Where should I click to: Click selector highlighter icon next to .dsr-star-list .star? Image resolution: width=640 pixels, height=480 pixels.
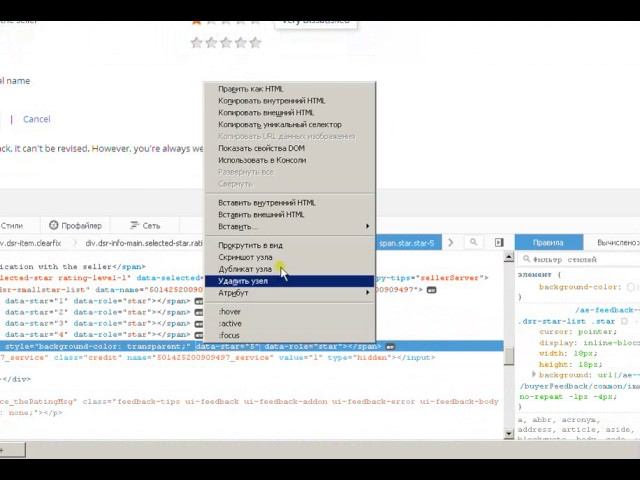coord(624,321)
